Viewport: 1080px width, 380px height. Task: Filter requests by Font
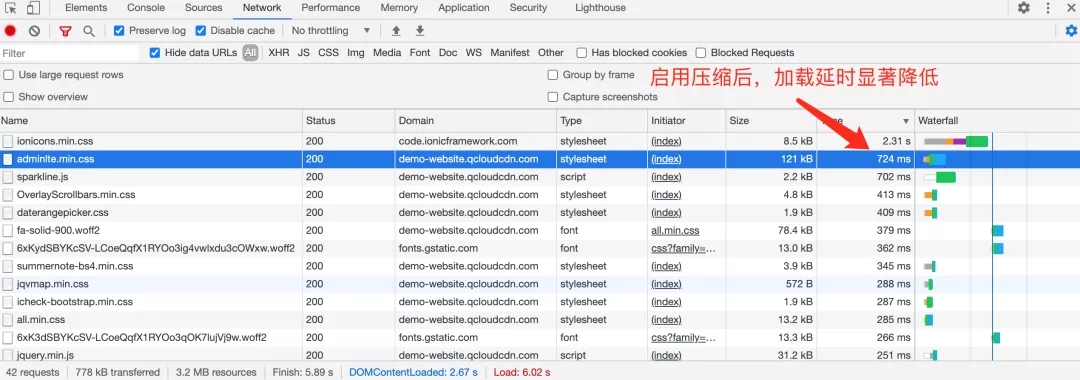[x=420, y=53]
